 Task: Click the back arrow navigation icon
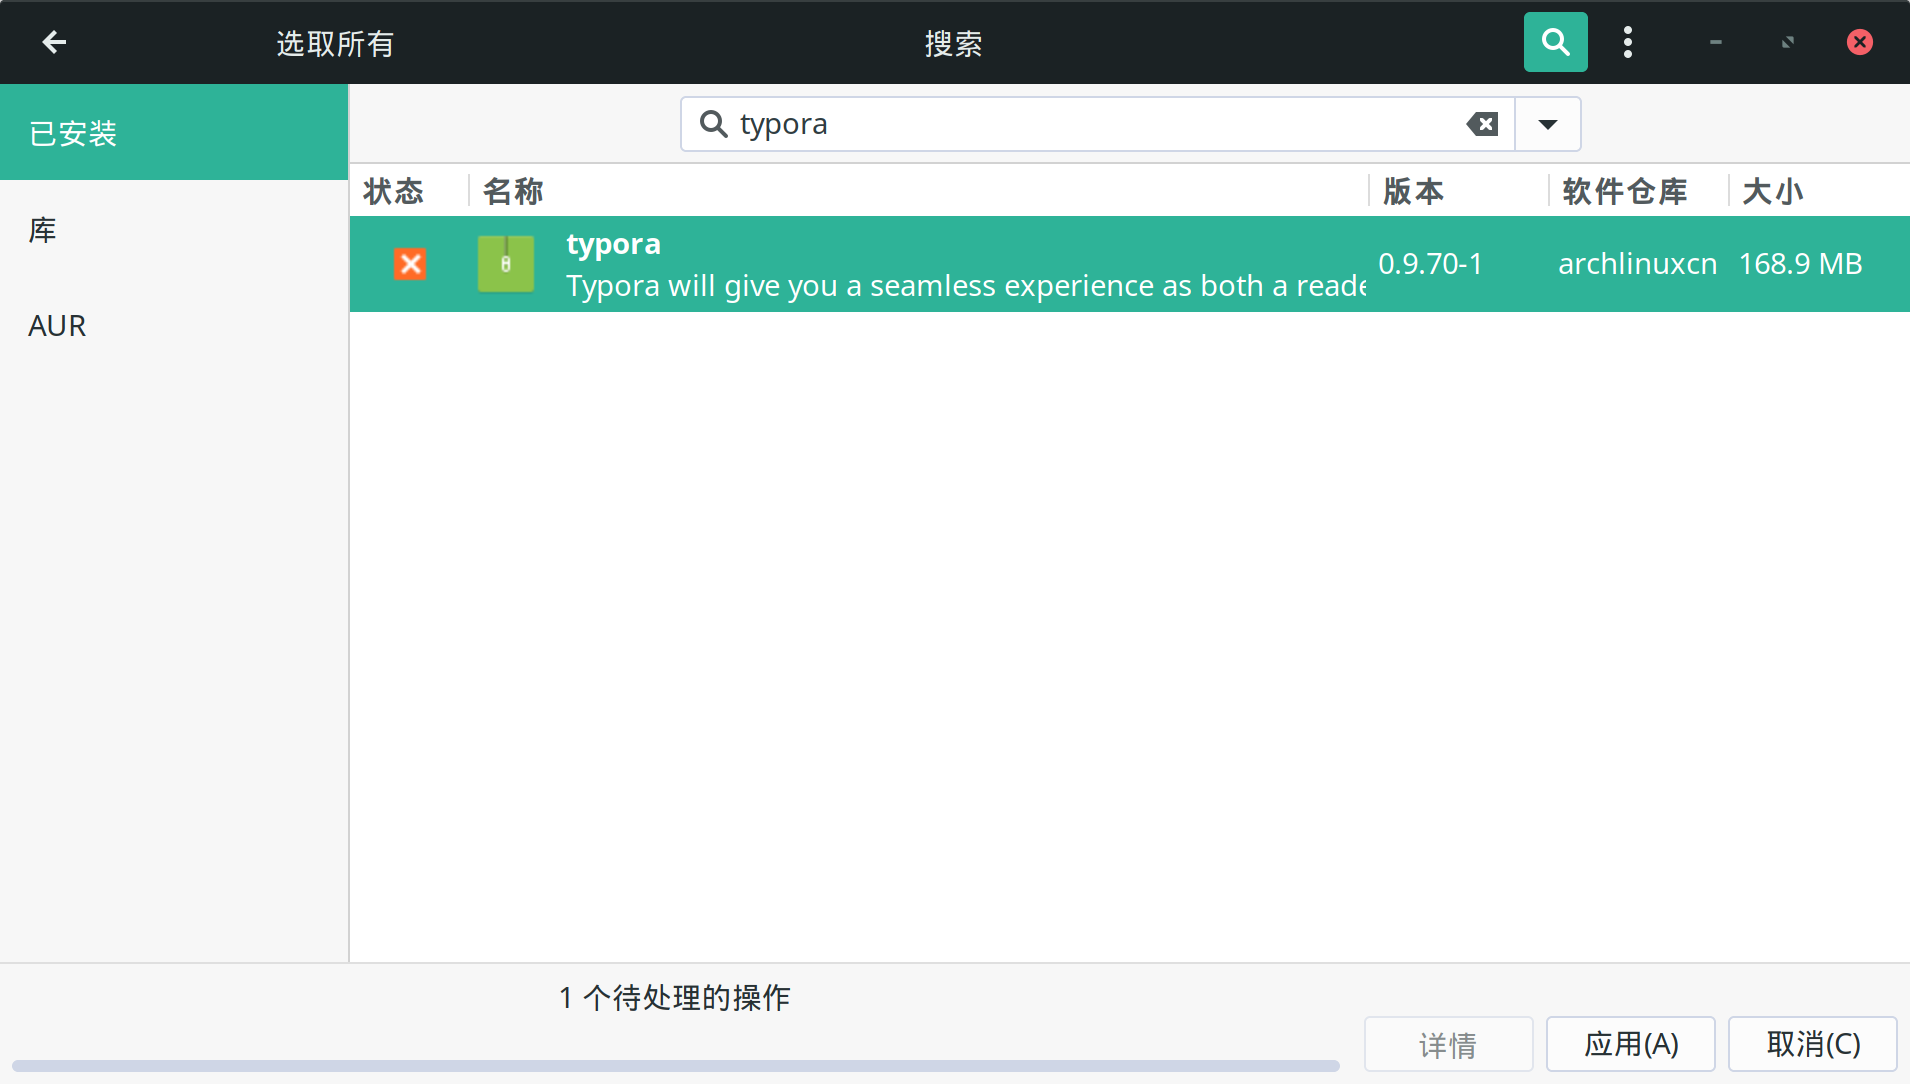(55, 42)
